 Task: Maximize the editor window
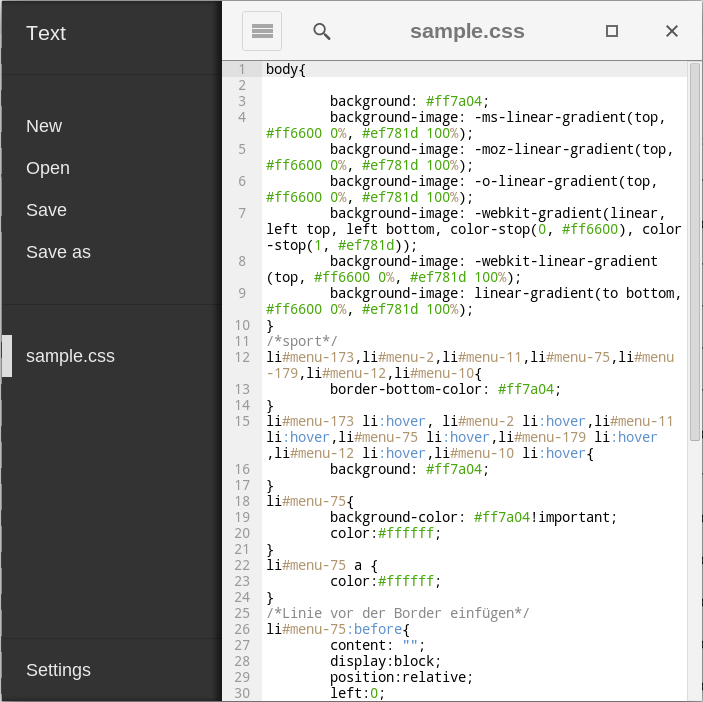click(x=612, y=31)
